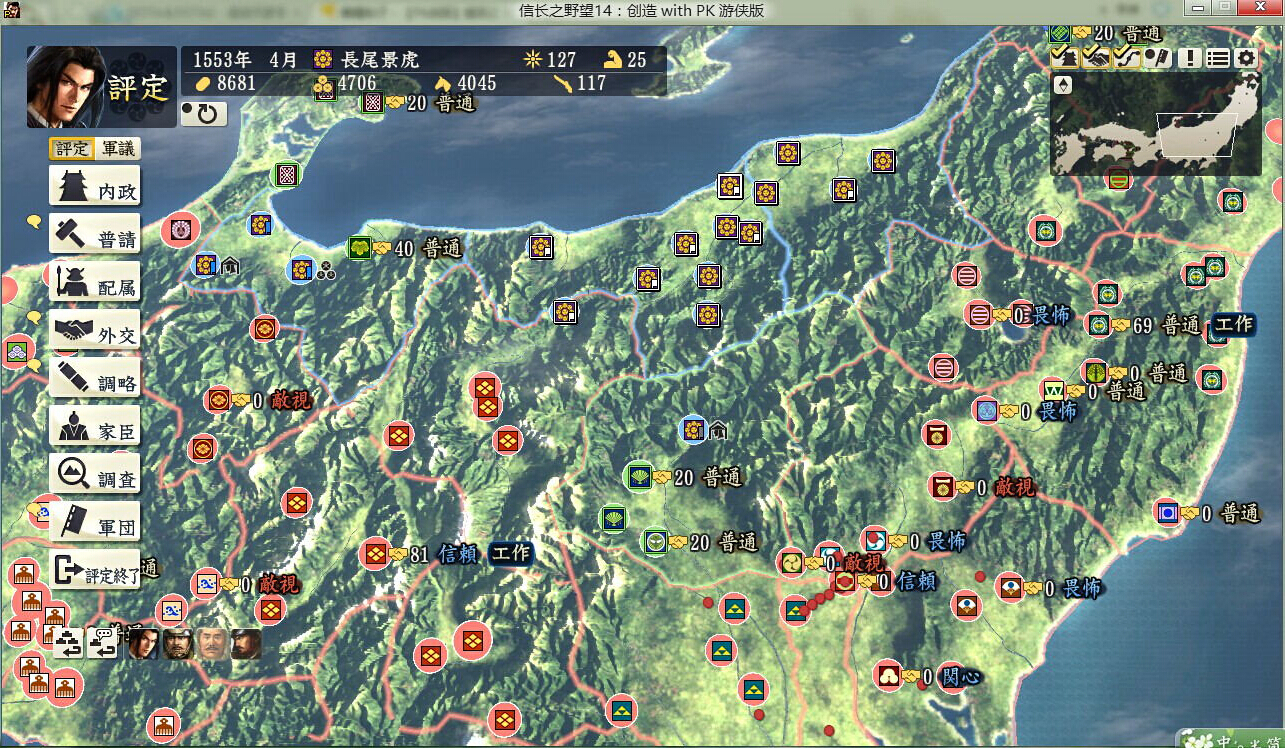The width and height of the screenshot is (1285, 748).
Task: Click the speech bubble beside 軍団
Action: pyautogui.click(x=35, y=511)
